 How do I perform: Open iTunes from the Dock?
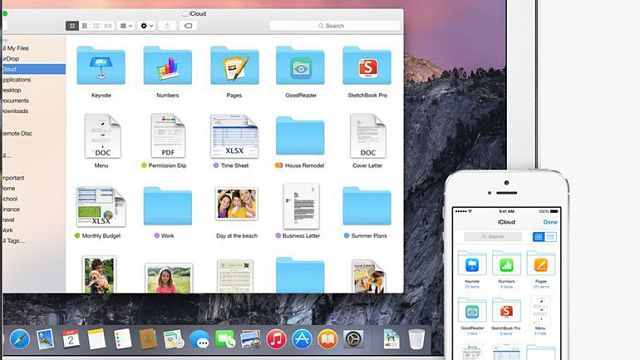[x=276, y=339]
